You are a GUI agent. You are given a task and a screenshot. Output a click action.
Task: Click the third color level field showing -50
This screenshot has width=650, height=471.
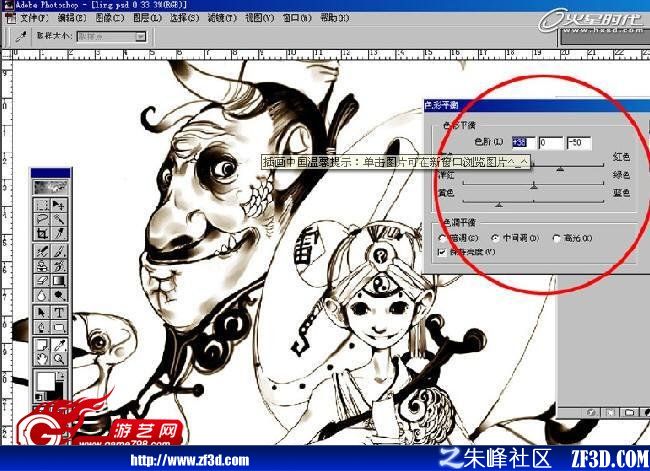point(579,143)
